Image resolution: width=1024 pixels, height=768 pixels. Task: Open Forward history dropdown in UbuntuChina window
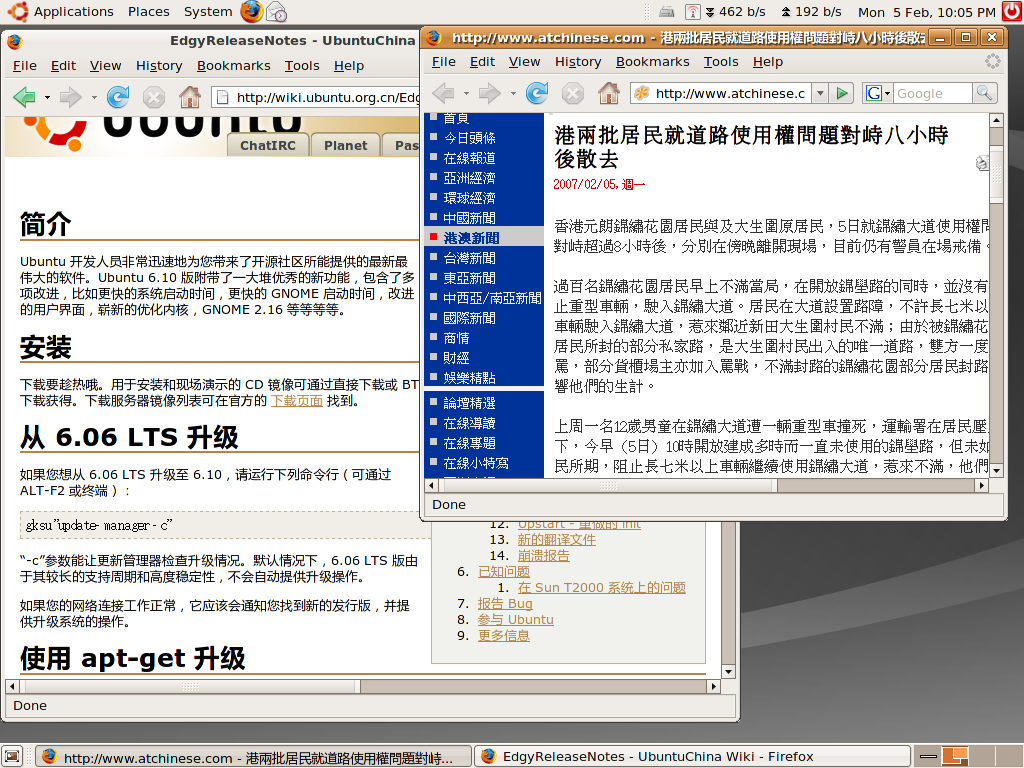(94, 98)
